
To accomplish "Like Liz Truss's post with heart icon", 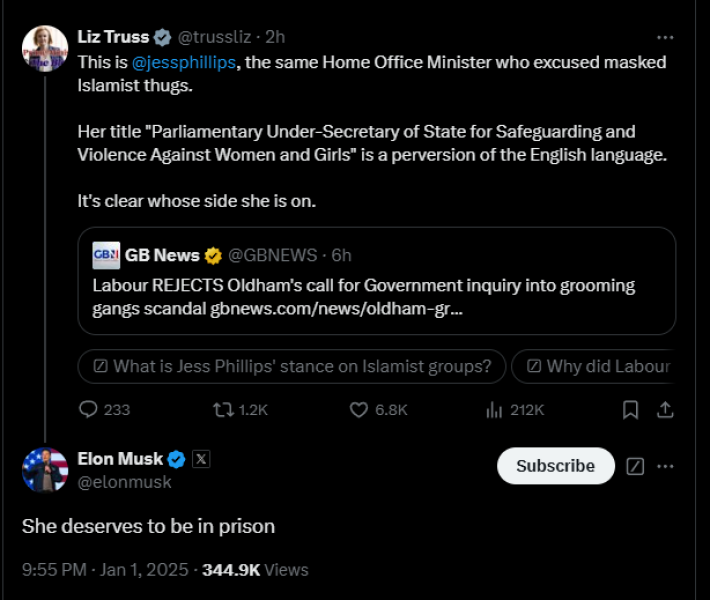I will point(360,410).
